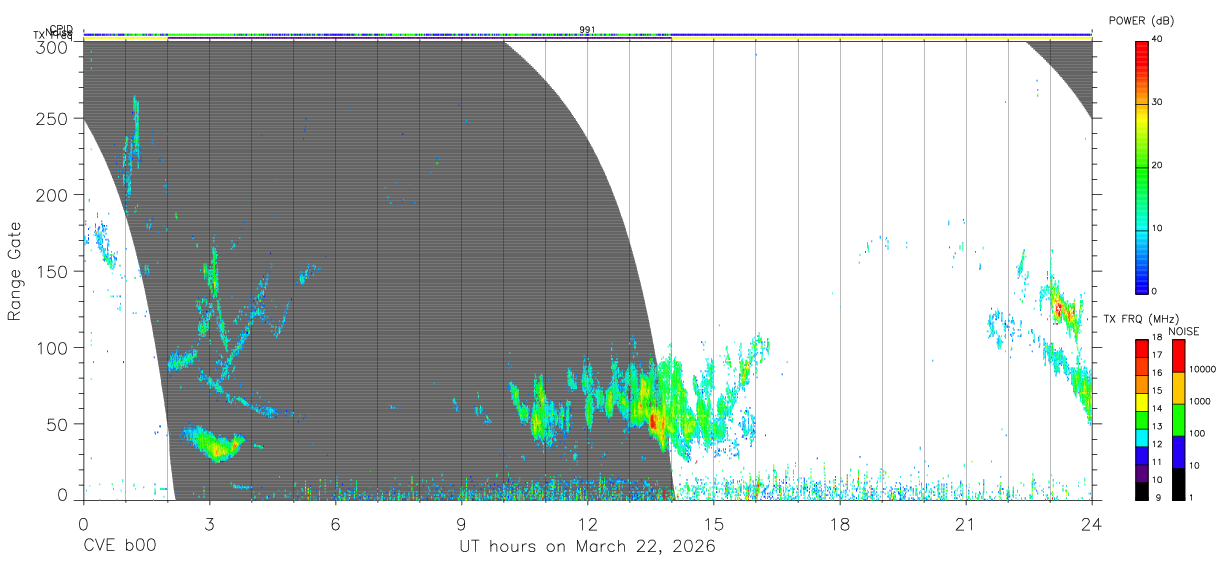Click the 300 tick on Range Gate axis

(53, 47)
